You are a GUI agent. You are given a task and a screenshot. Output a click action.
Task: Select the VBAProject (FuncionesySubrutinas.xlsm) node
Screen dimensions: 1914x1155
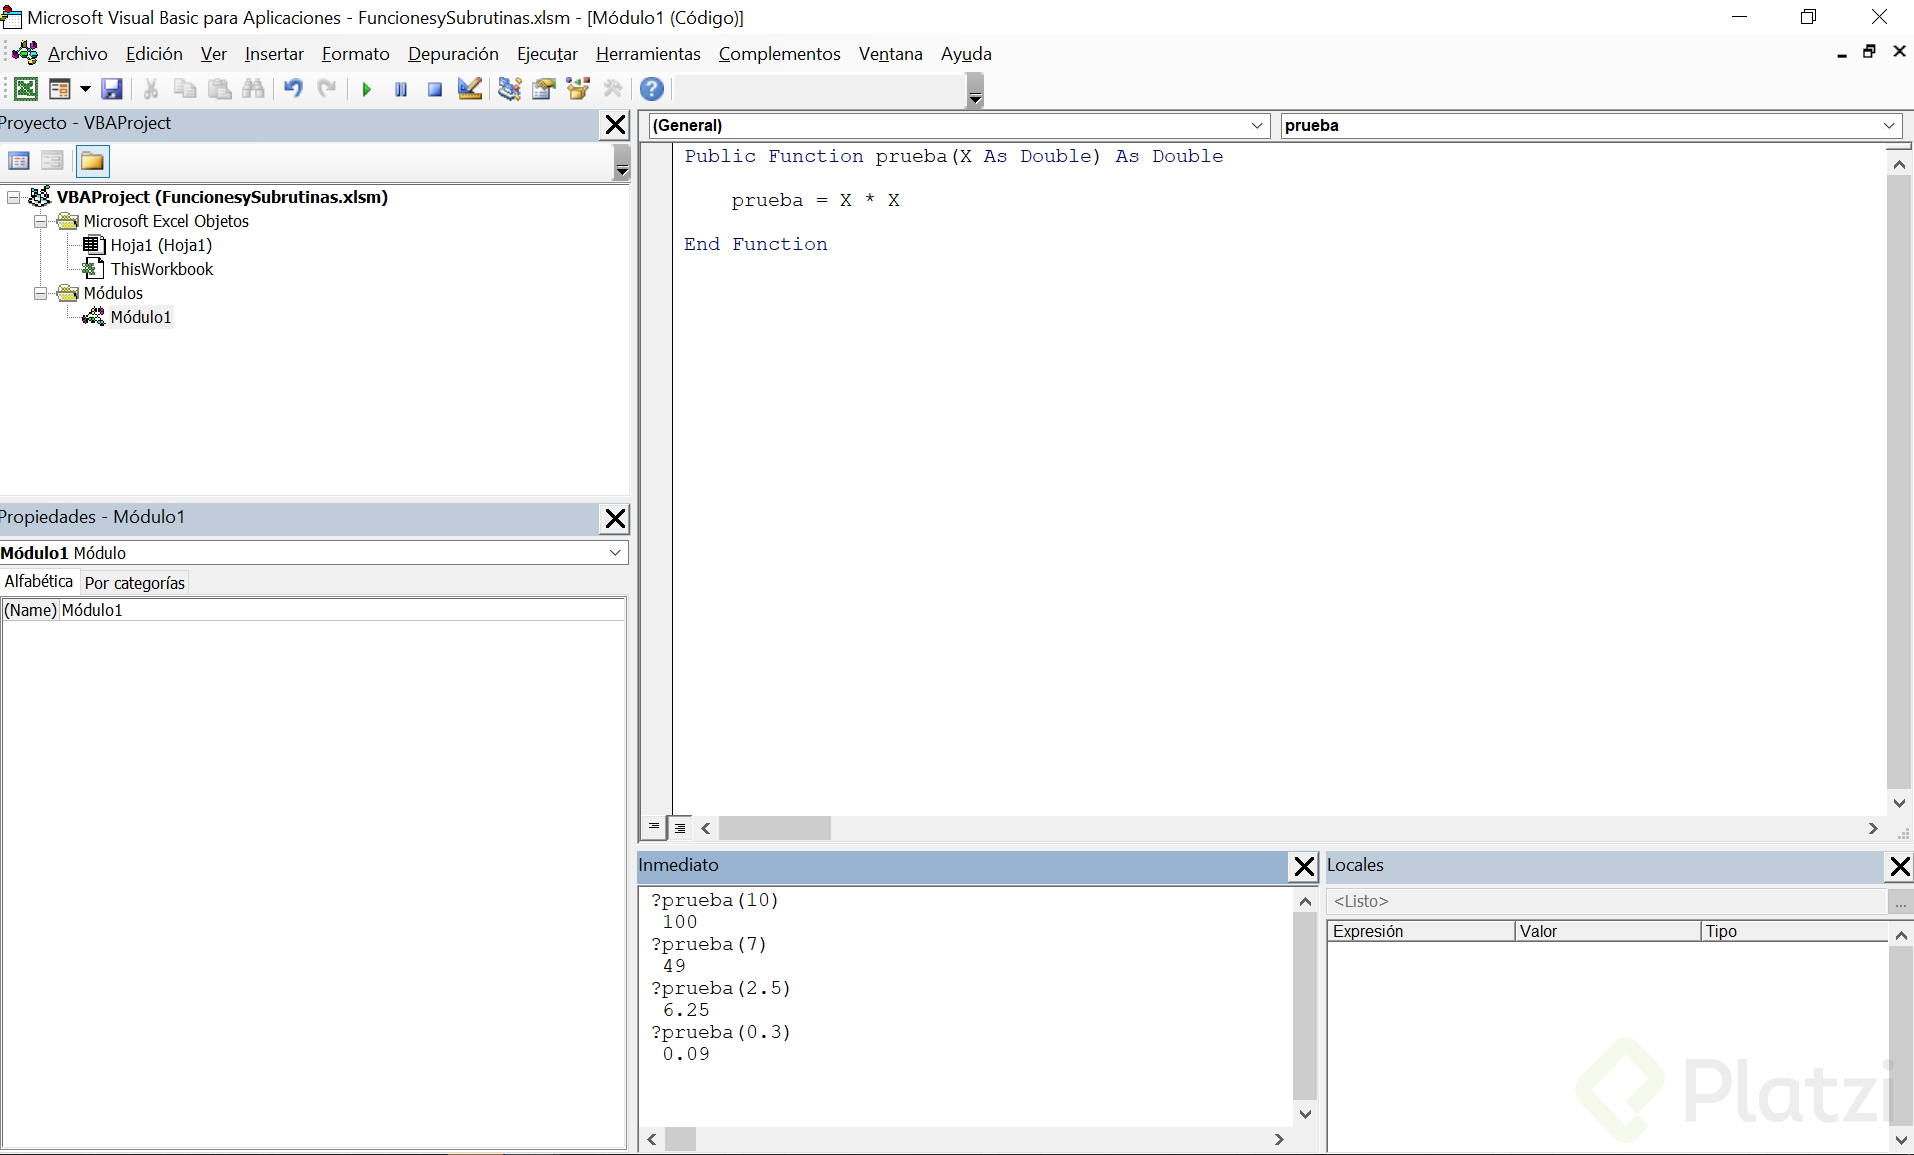pos(222,197)
